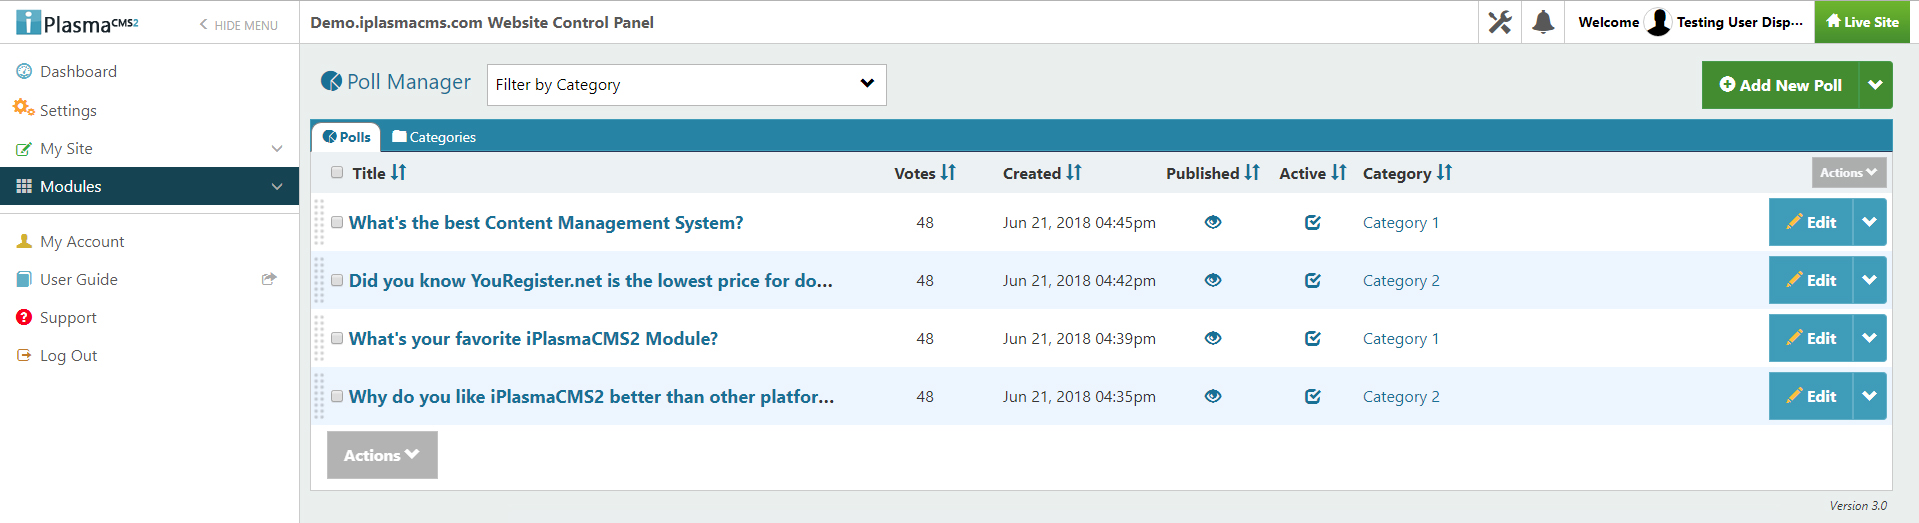Toggle active checkmark for Content Management System poll
The height and width of the screenshot is (523, 1919).
coord(1313,222)
